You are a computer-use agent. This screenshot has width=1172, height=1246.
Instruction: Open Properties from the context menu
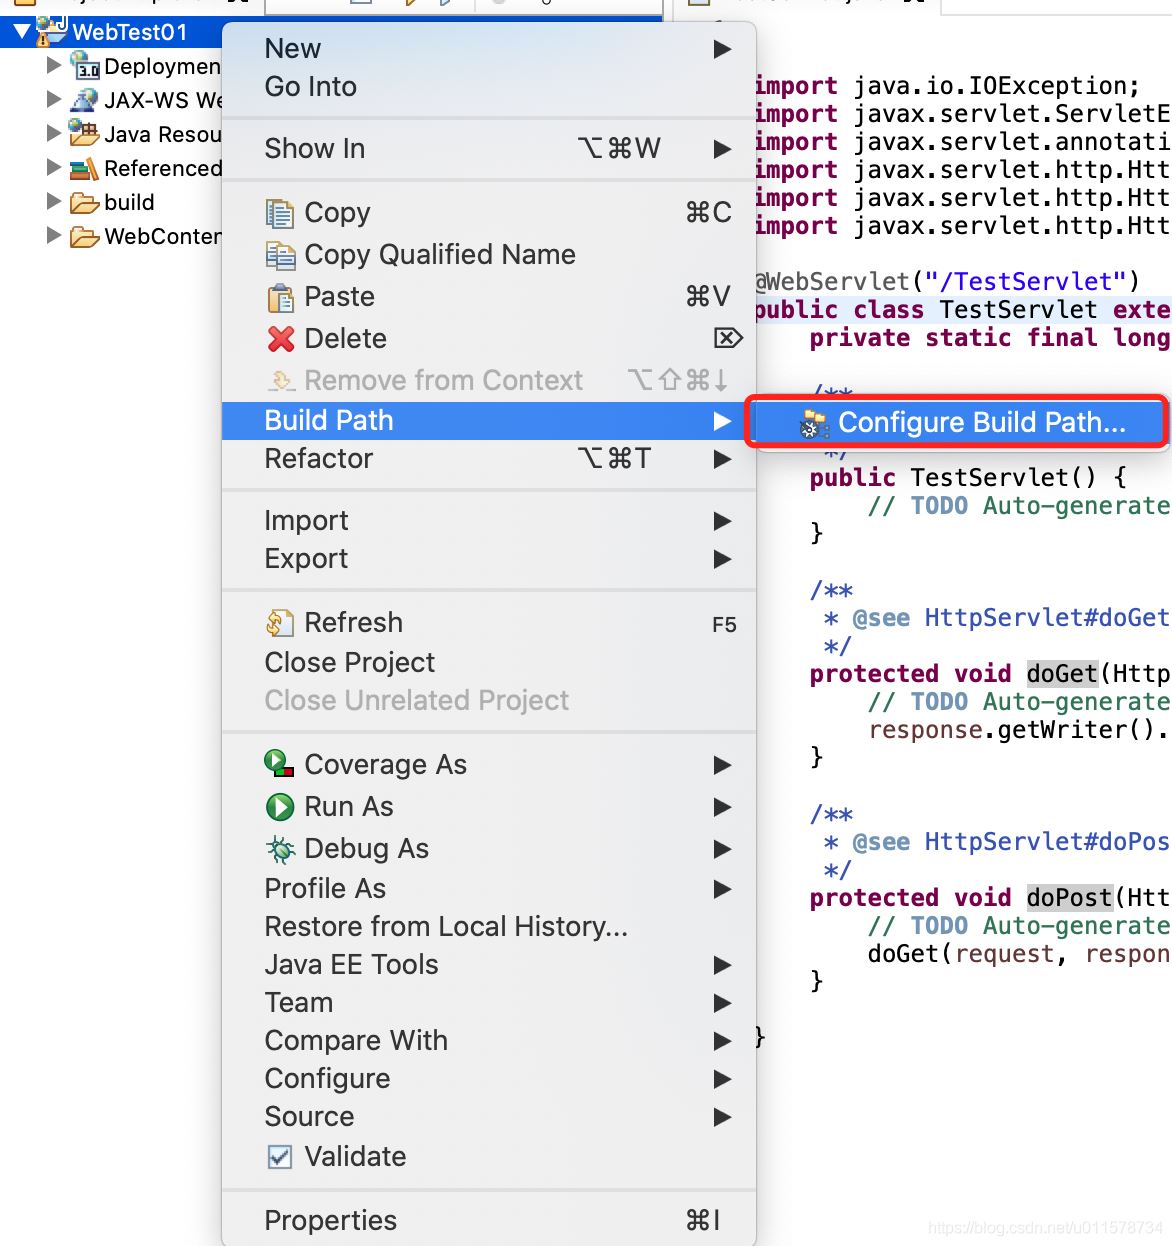point(330,1220)
